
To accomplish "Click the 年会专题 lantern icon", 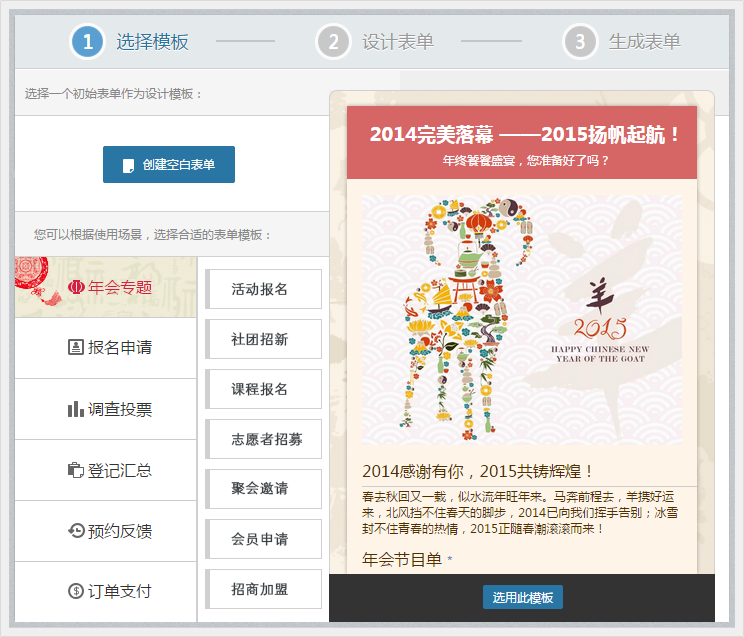I will pos(76,287).
